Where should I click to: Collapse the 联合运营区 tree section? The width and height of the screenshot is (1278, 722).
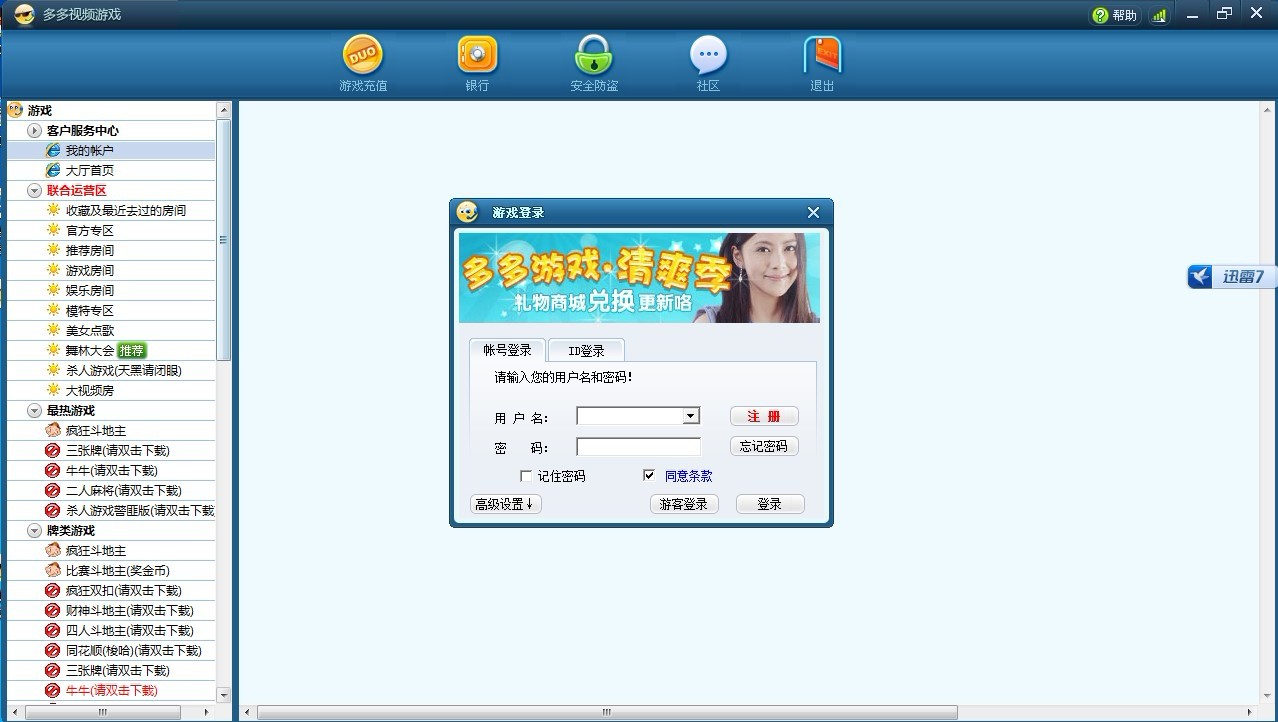pyautogui.click(x=34, y=190)
